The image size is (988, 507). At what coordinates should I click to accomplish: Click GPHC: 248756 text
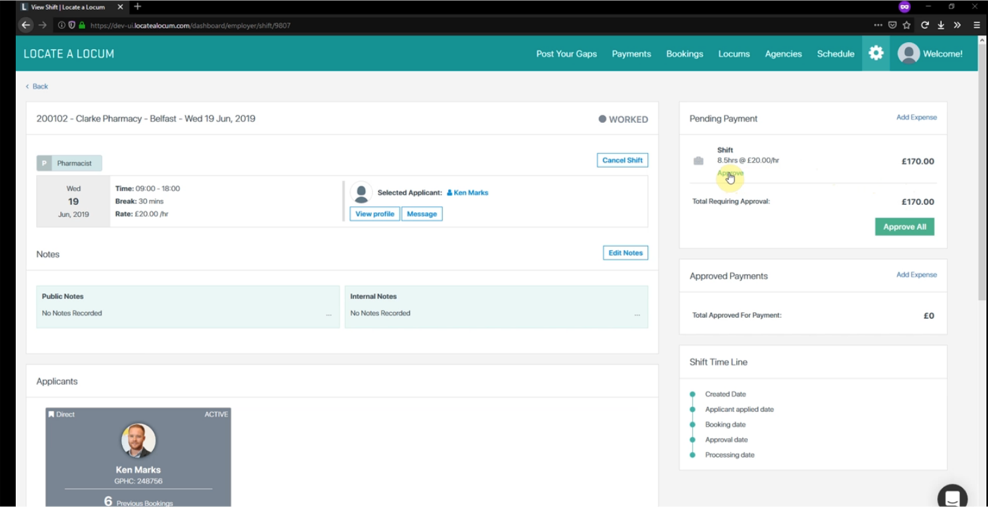coord(138,481)
